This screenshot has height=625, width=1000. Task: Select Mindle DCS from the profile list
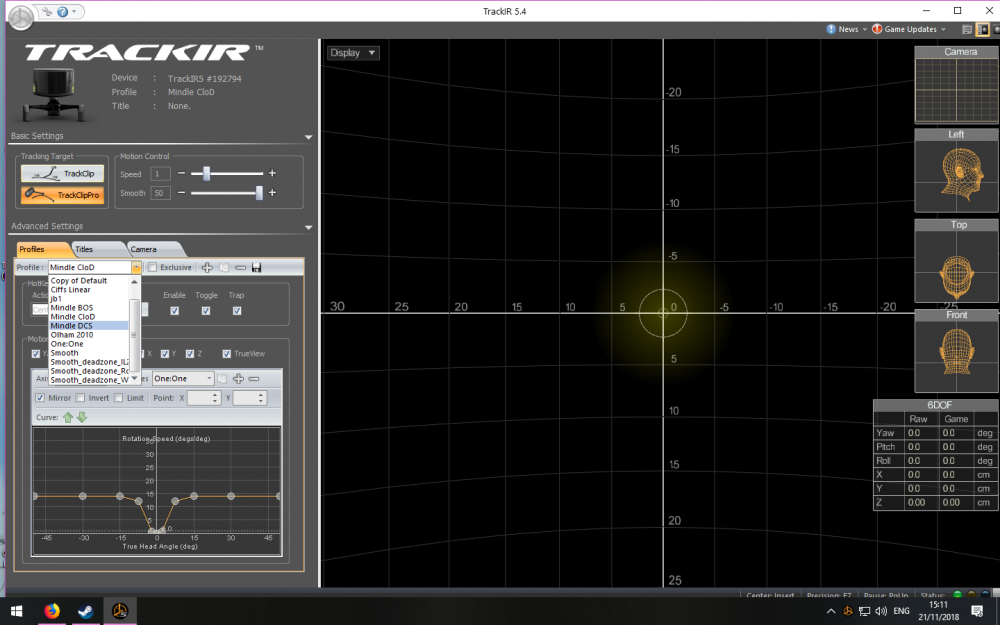tap(71, 326)
